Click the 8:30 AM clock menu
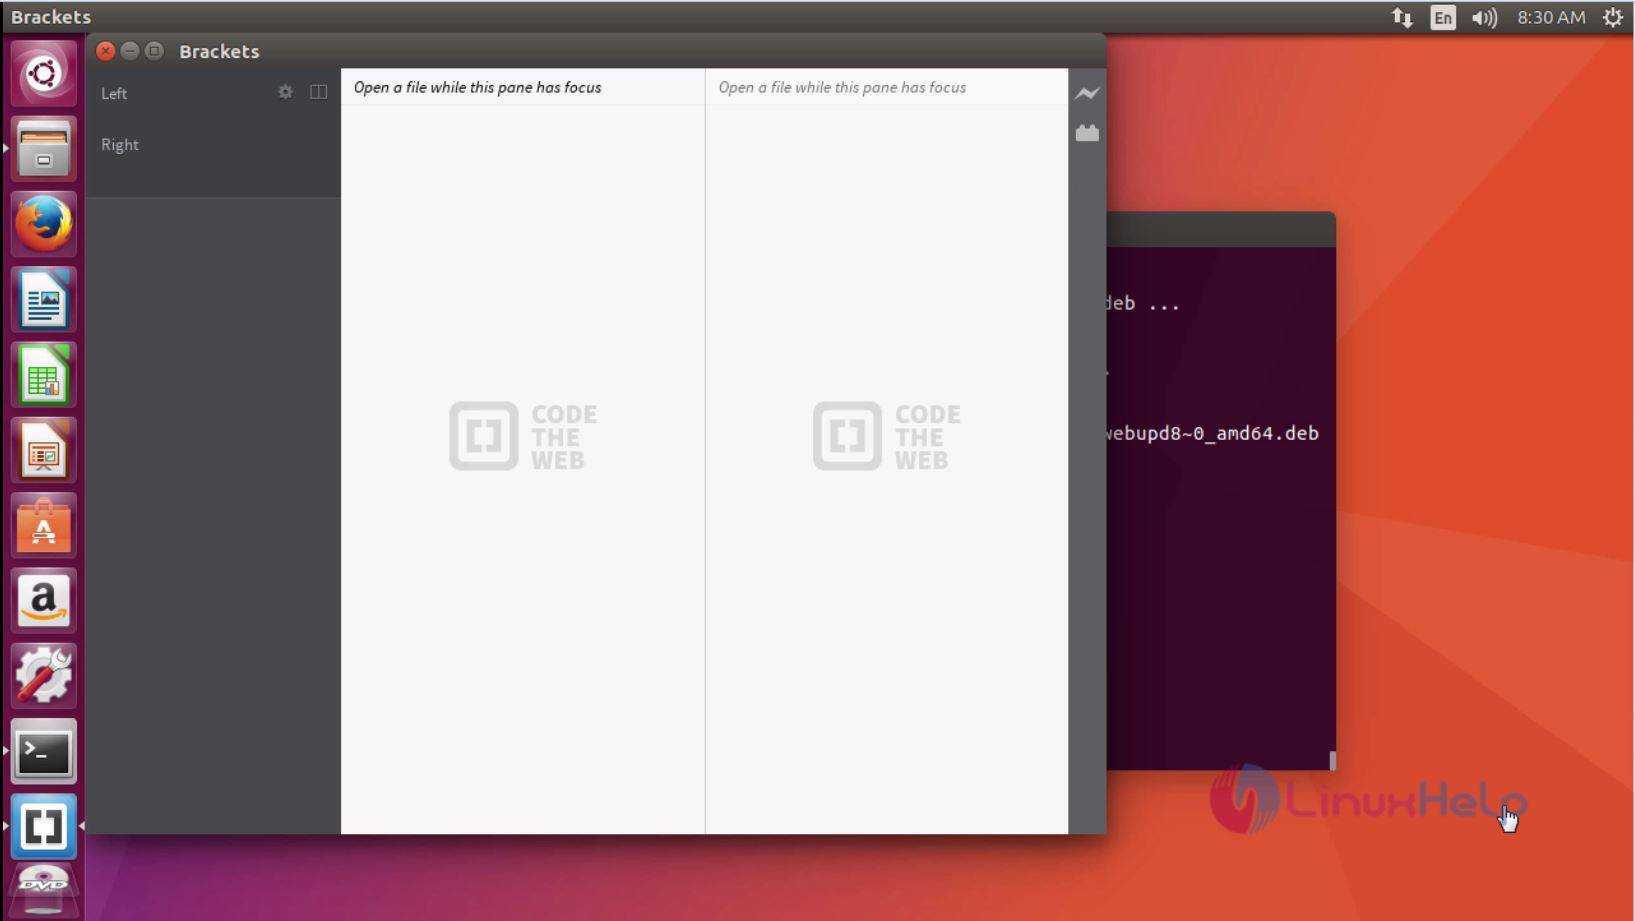Image resolution: width=1635 pixels, height=921 pixels. point(1550,17)
